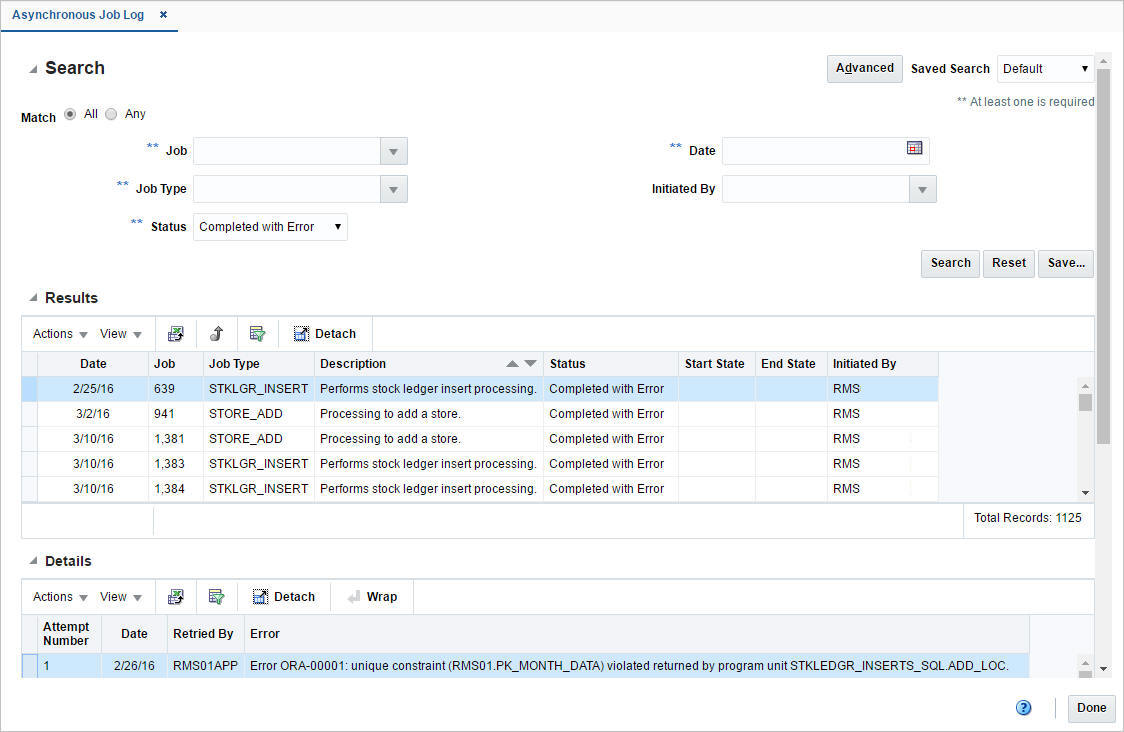The height and width of the screenshot is (732, 1124).
Task: Export Results table to Excel
Action: (177, 333)
